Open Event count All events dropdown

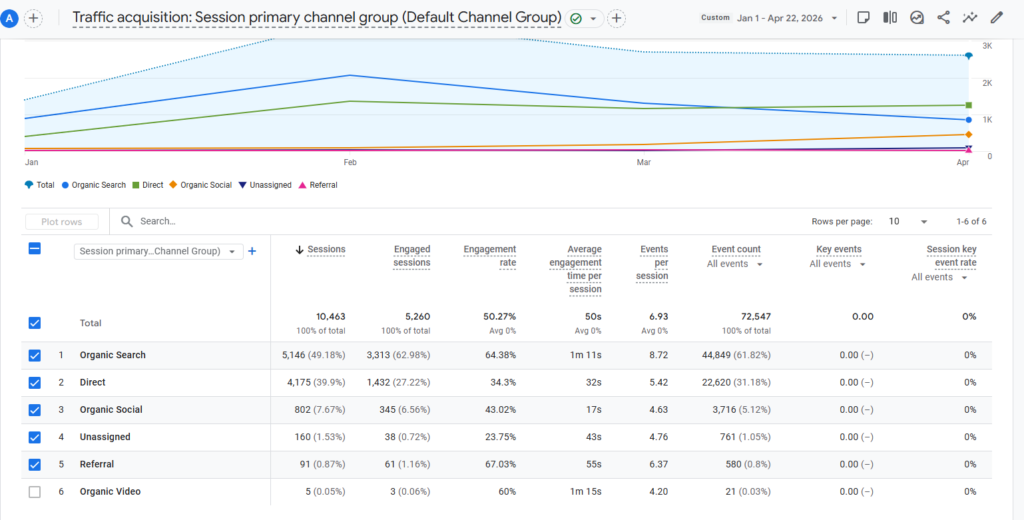point(735,264)
